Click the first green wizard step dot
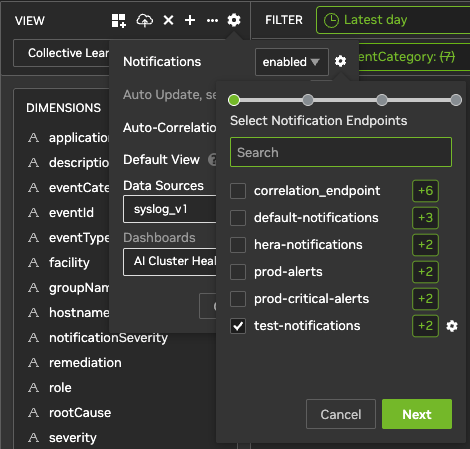This screenshot has width=470, height=449. 234,100
